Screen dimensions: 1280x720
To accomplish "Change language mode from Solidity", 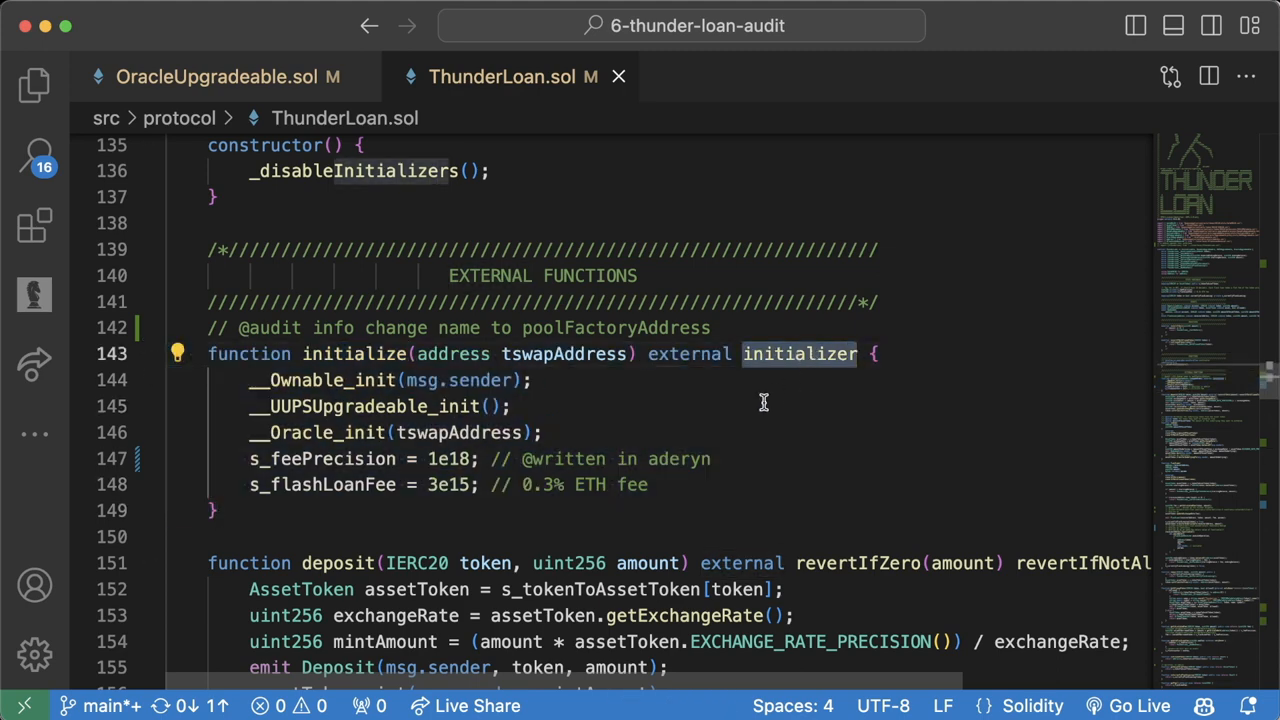I will [1033, 706].
